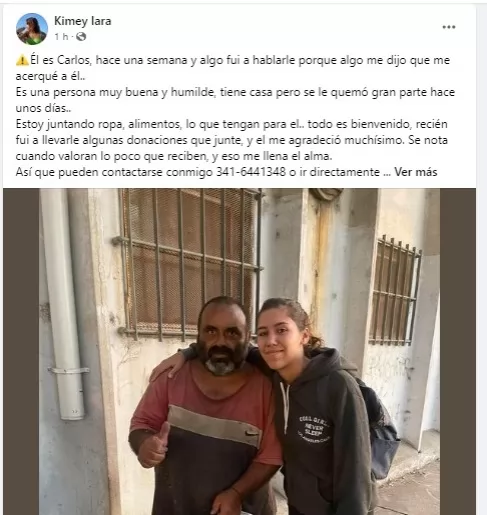The width and height of the screenshot is (487, 515).
Task: Click the line starting Estoy juntando ropa
Action: 232,124
